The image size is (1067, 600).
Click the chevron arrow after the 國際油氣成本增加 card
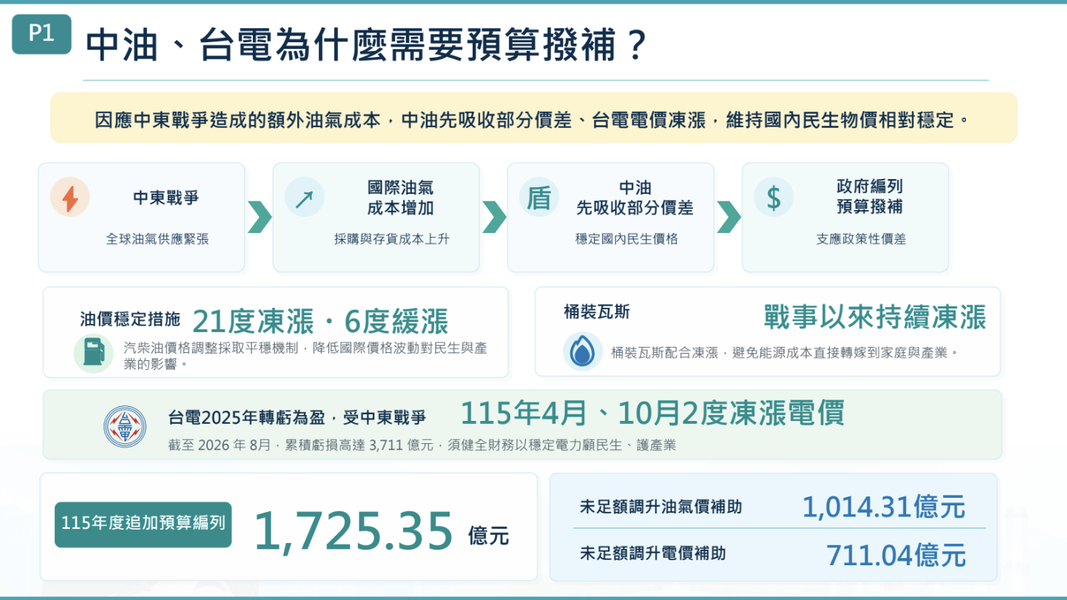(x=494, y=217)
